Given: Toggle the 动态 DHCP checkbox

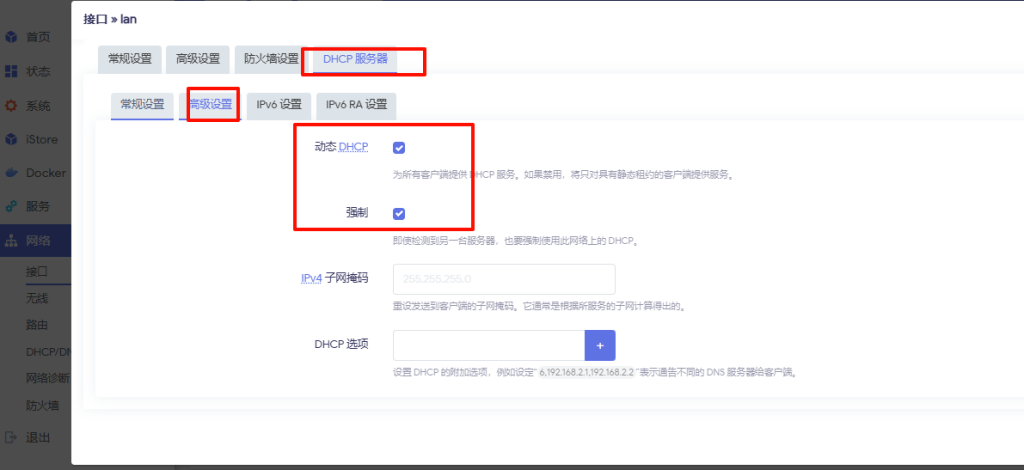Looking at the screenshot, I should point(399,148).
